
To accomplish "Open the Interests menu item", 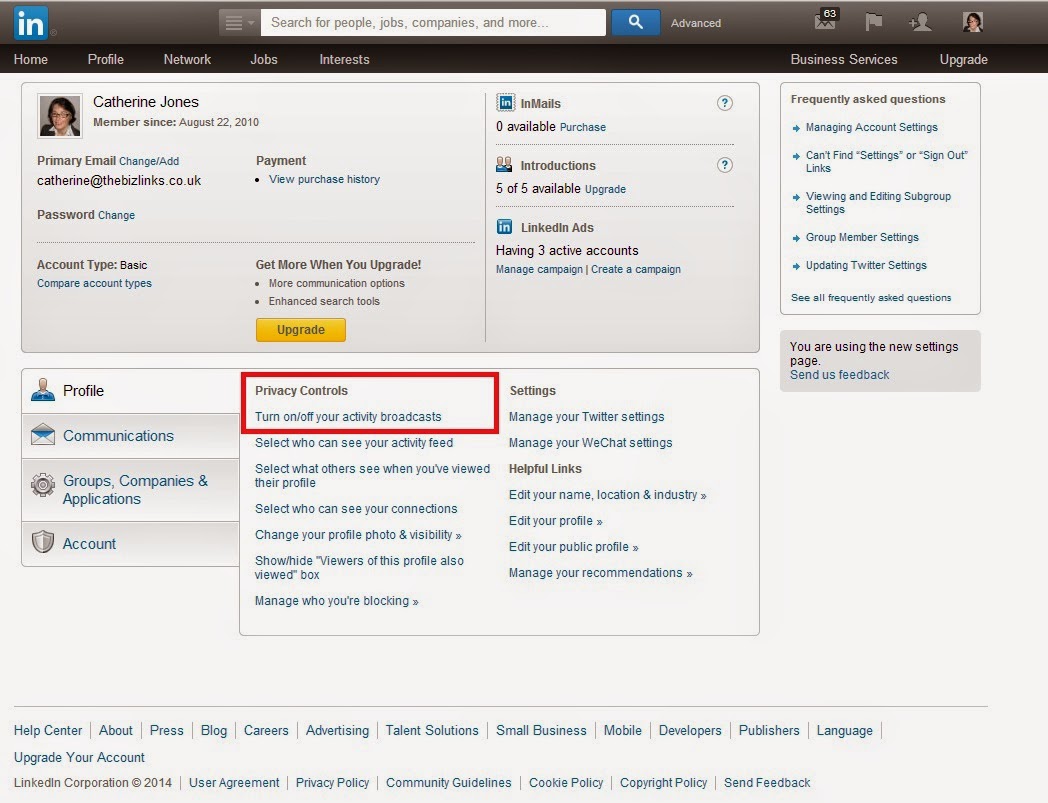I will [x=344, y=59].
